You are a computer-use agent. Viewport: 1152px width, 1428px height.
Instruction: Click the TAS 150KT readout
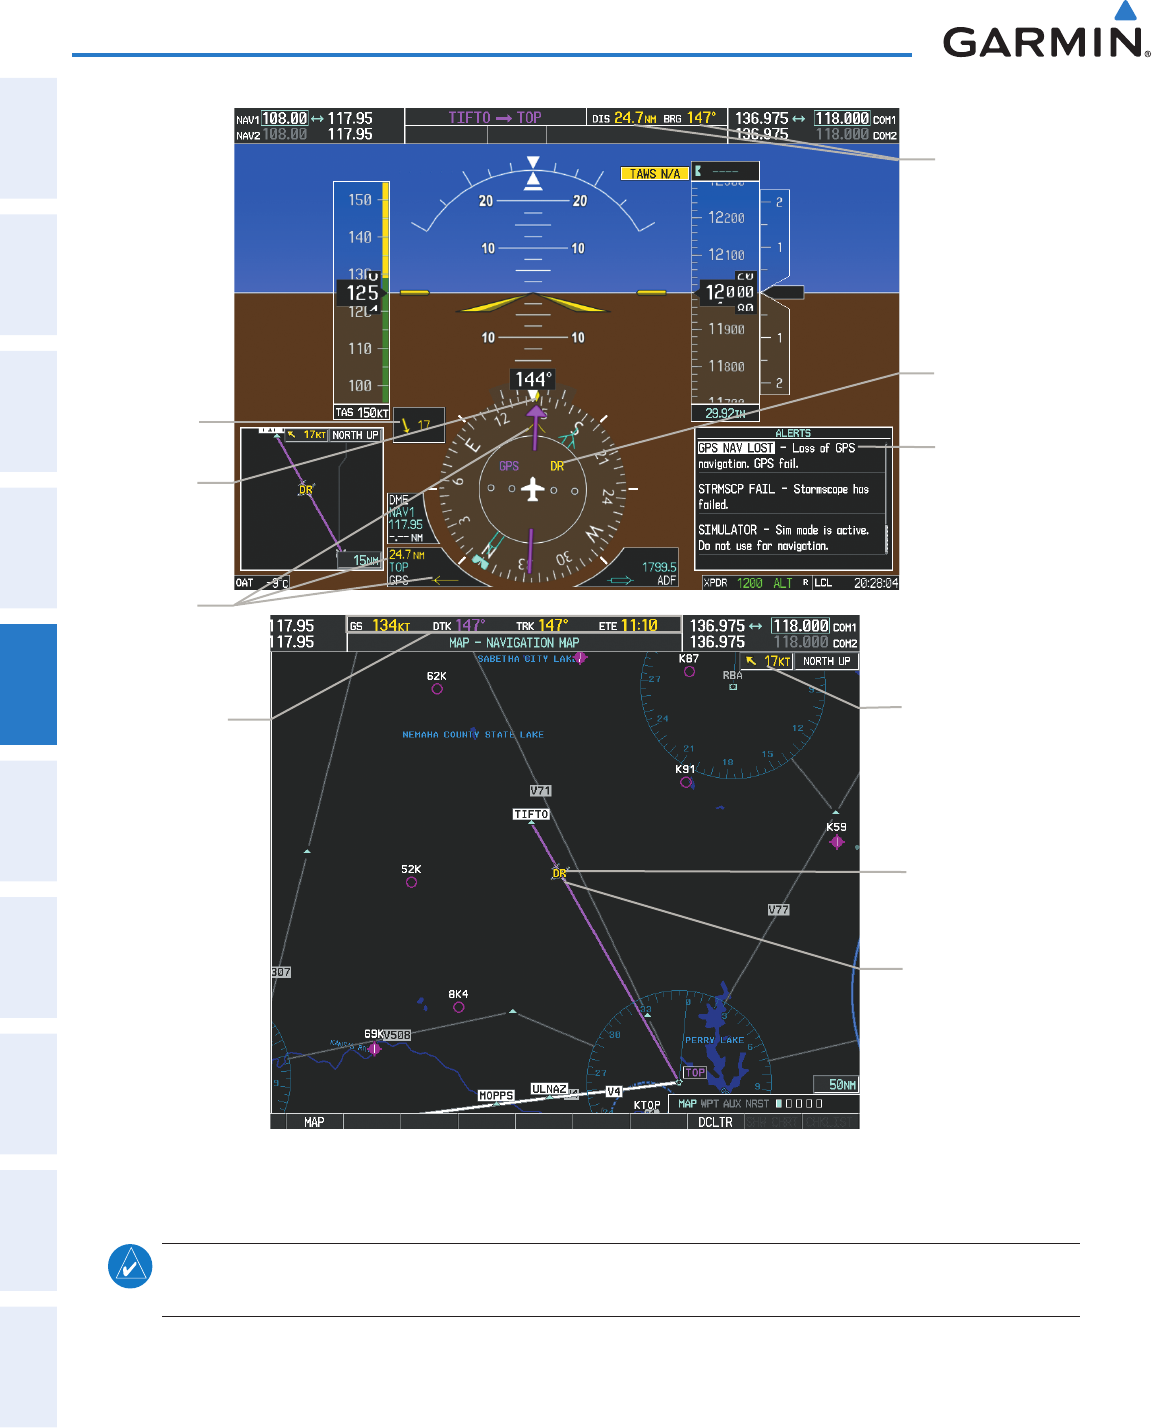362,412
